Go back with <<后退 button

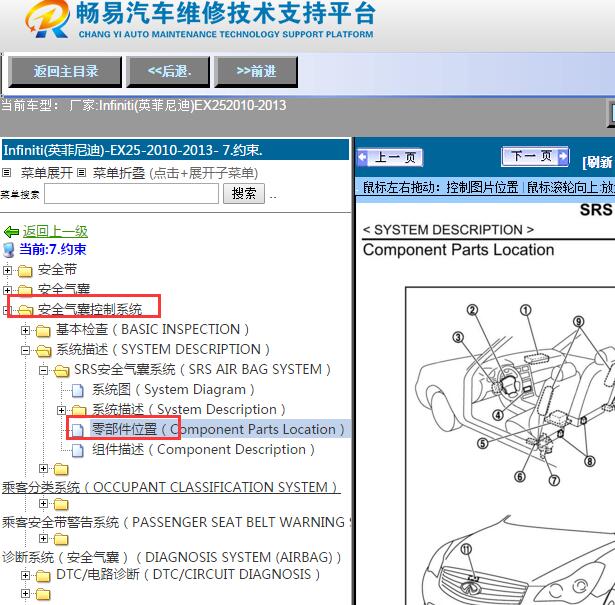point(168,71)
